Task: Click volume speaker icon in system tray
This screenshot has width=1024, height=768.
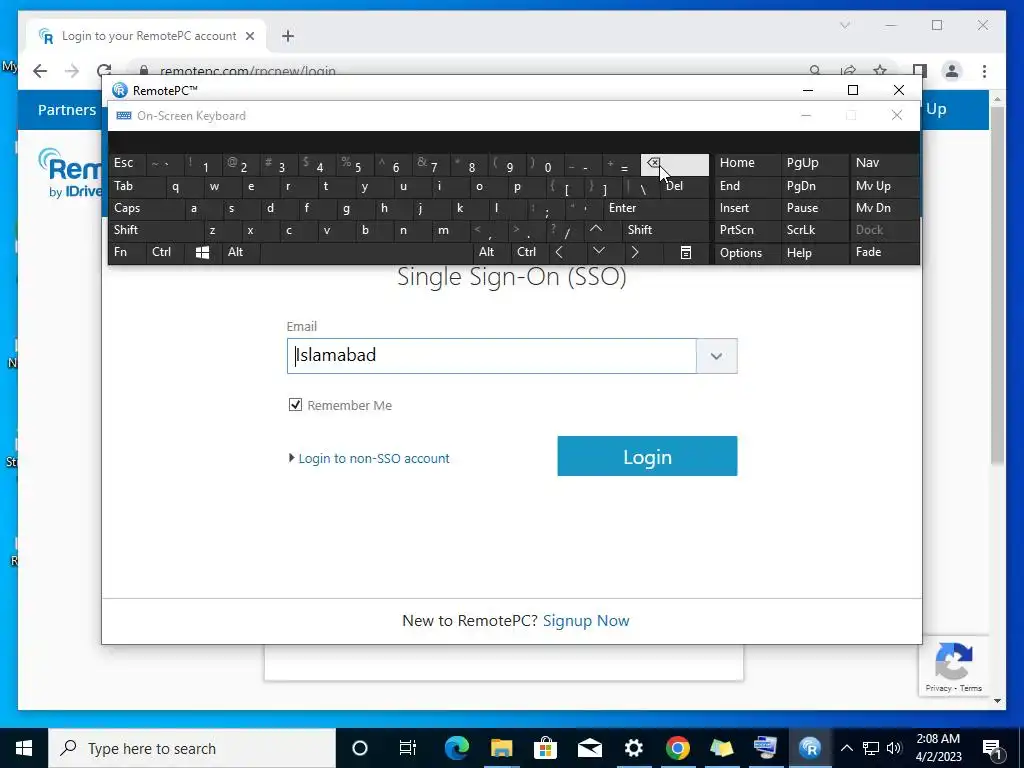Action: pyautogui.click(x=894, y=748)
